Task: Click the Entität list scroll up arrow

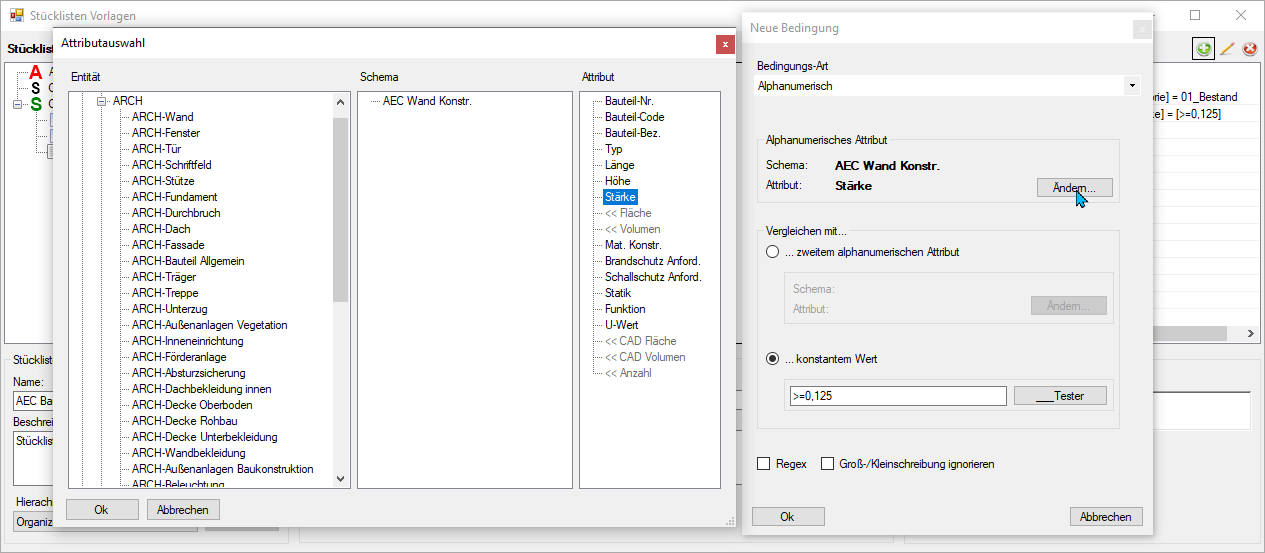Action: (x=340, y=101)
